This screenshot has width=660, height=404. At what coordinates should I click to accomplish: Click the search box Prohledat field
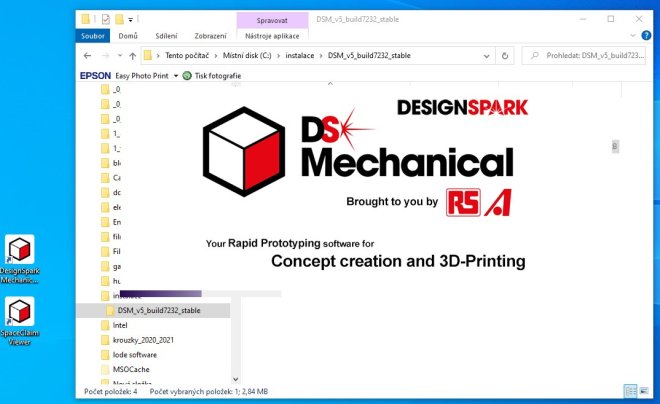click(x=590, y=55)
